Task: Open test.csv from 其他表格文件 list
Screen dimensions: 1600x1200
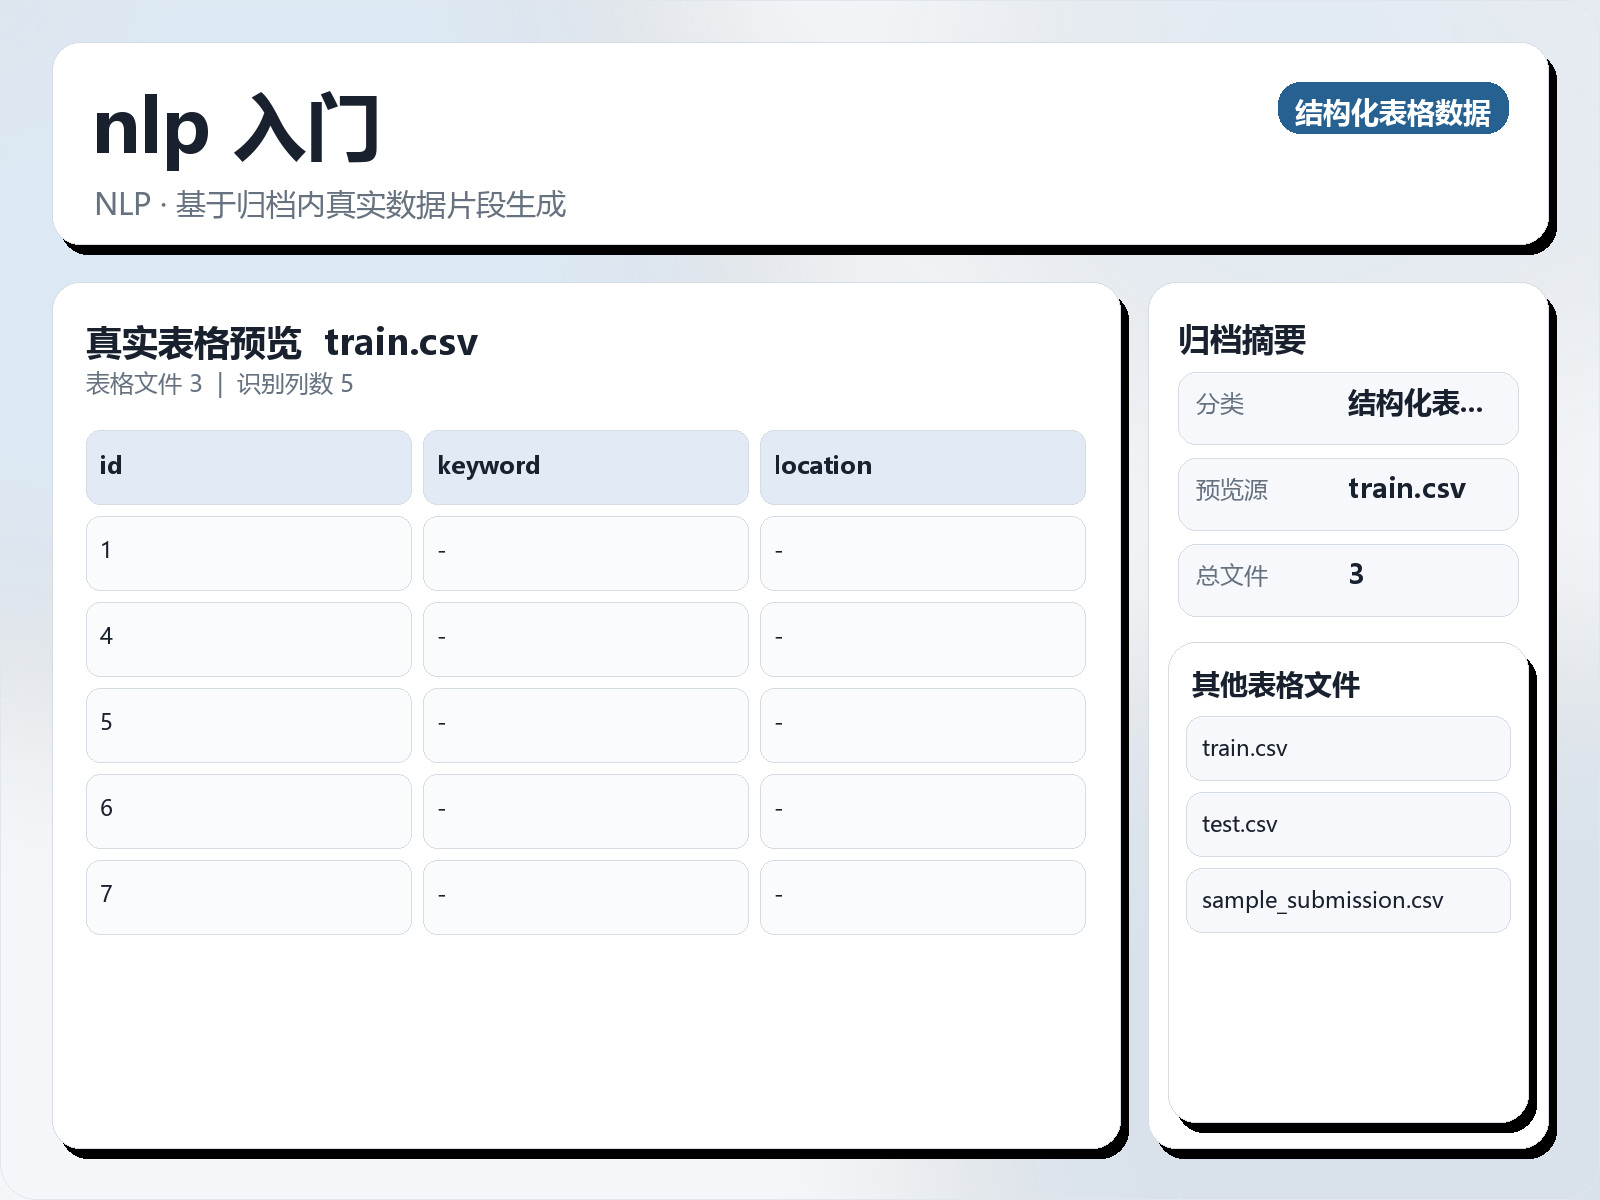Action: click(1347, 824)
